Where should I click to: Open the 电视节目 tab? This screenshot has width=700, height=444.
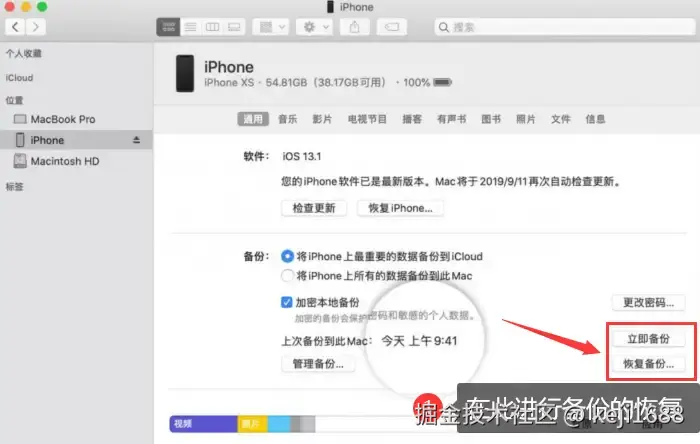367,119
